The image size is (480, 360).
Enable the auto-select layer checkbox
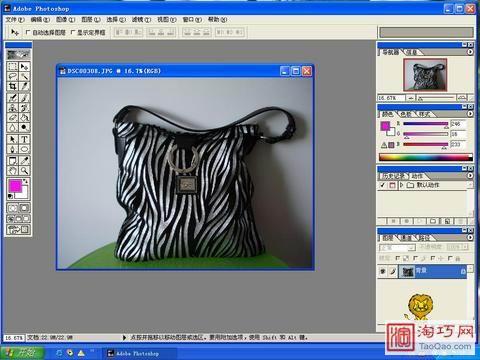point(28,32)
